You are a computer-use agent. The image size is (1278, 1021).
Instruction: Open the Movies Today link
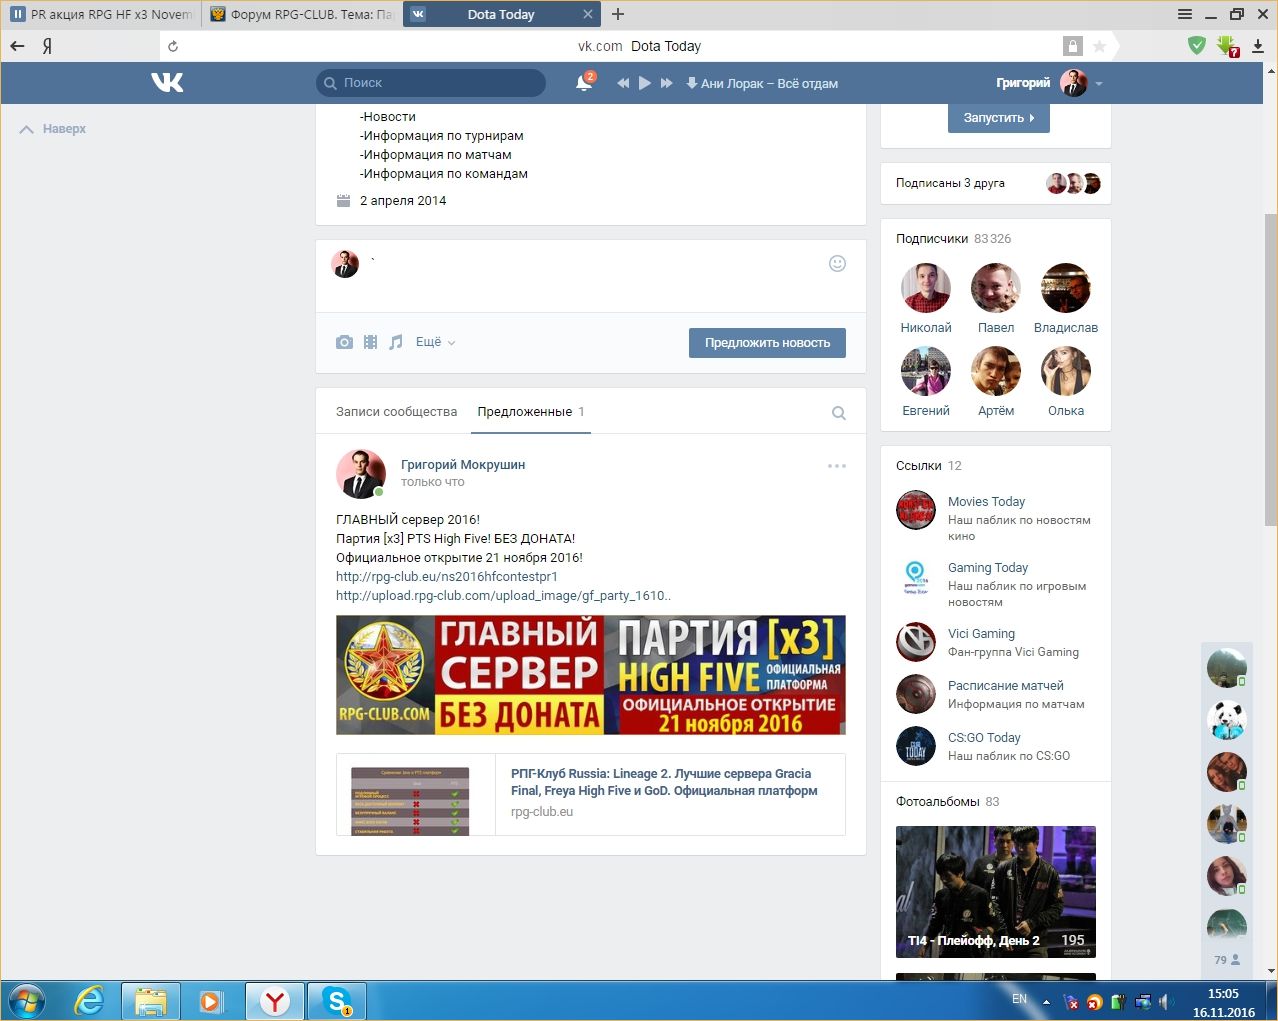coord(986,502)
